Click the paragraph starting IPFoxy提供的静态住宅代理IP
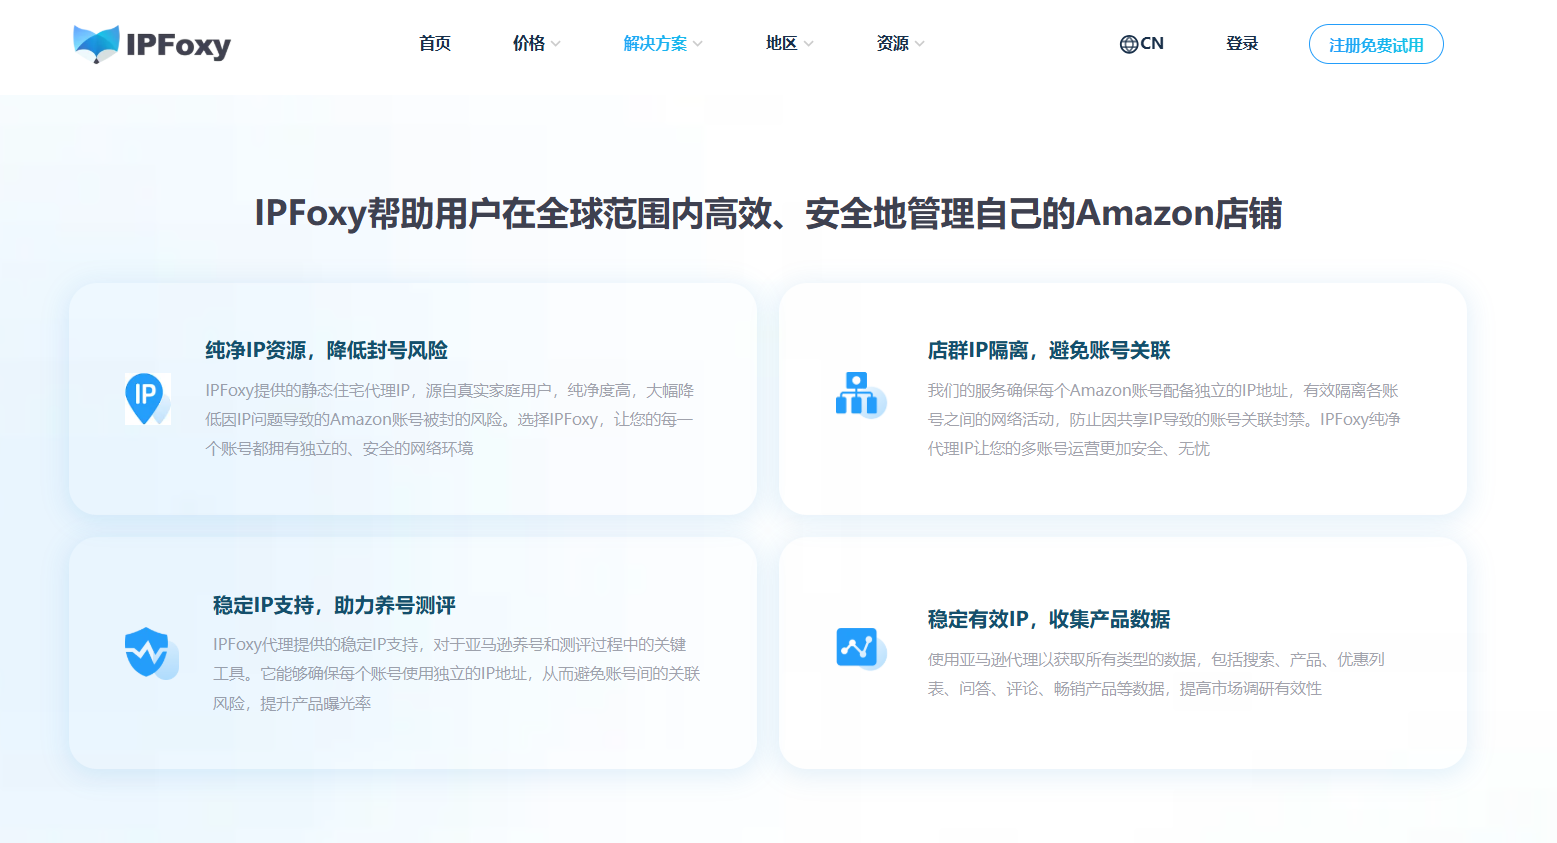The width and height of the screenshot is (1557, 843). pos(450,419)
